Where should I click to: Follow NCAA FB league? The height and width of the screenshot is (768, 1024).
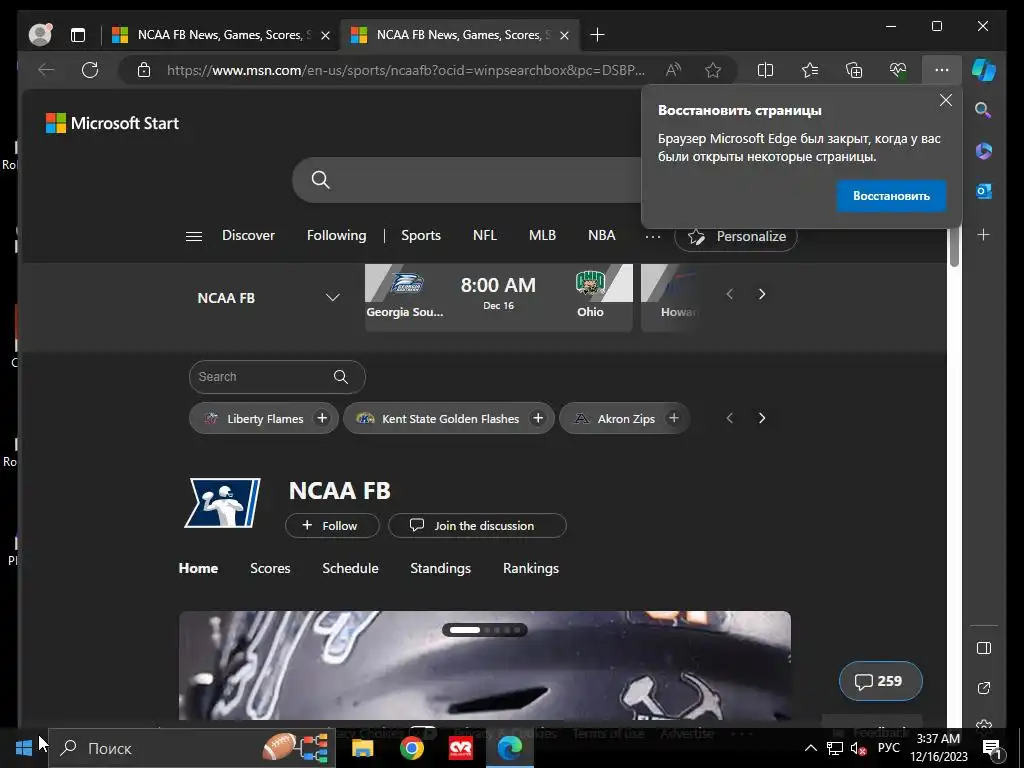coord(332,526)
